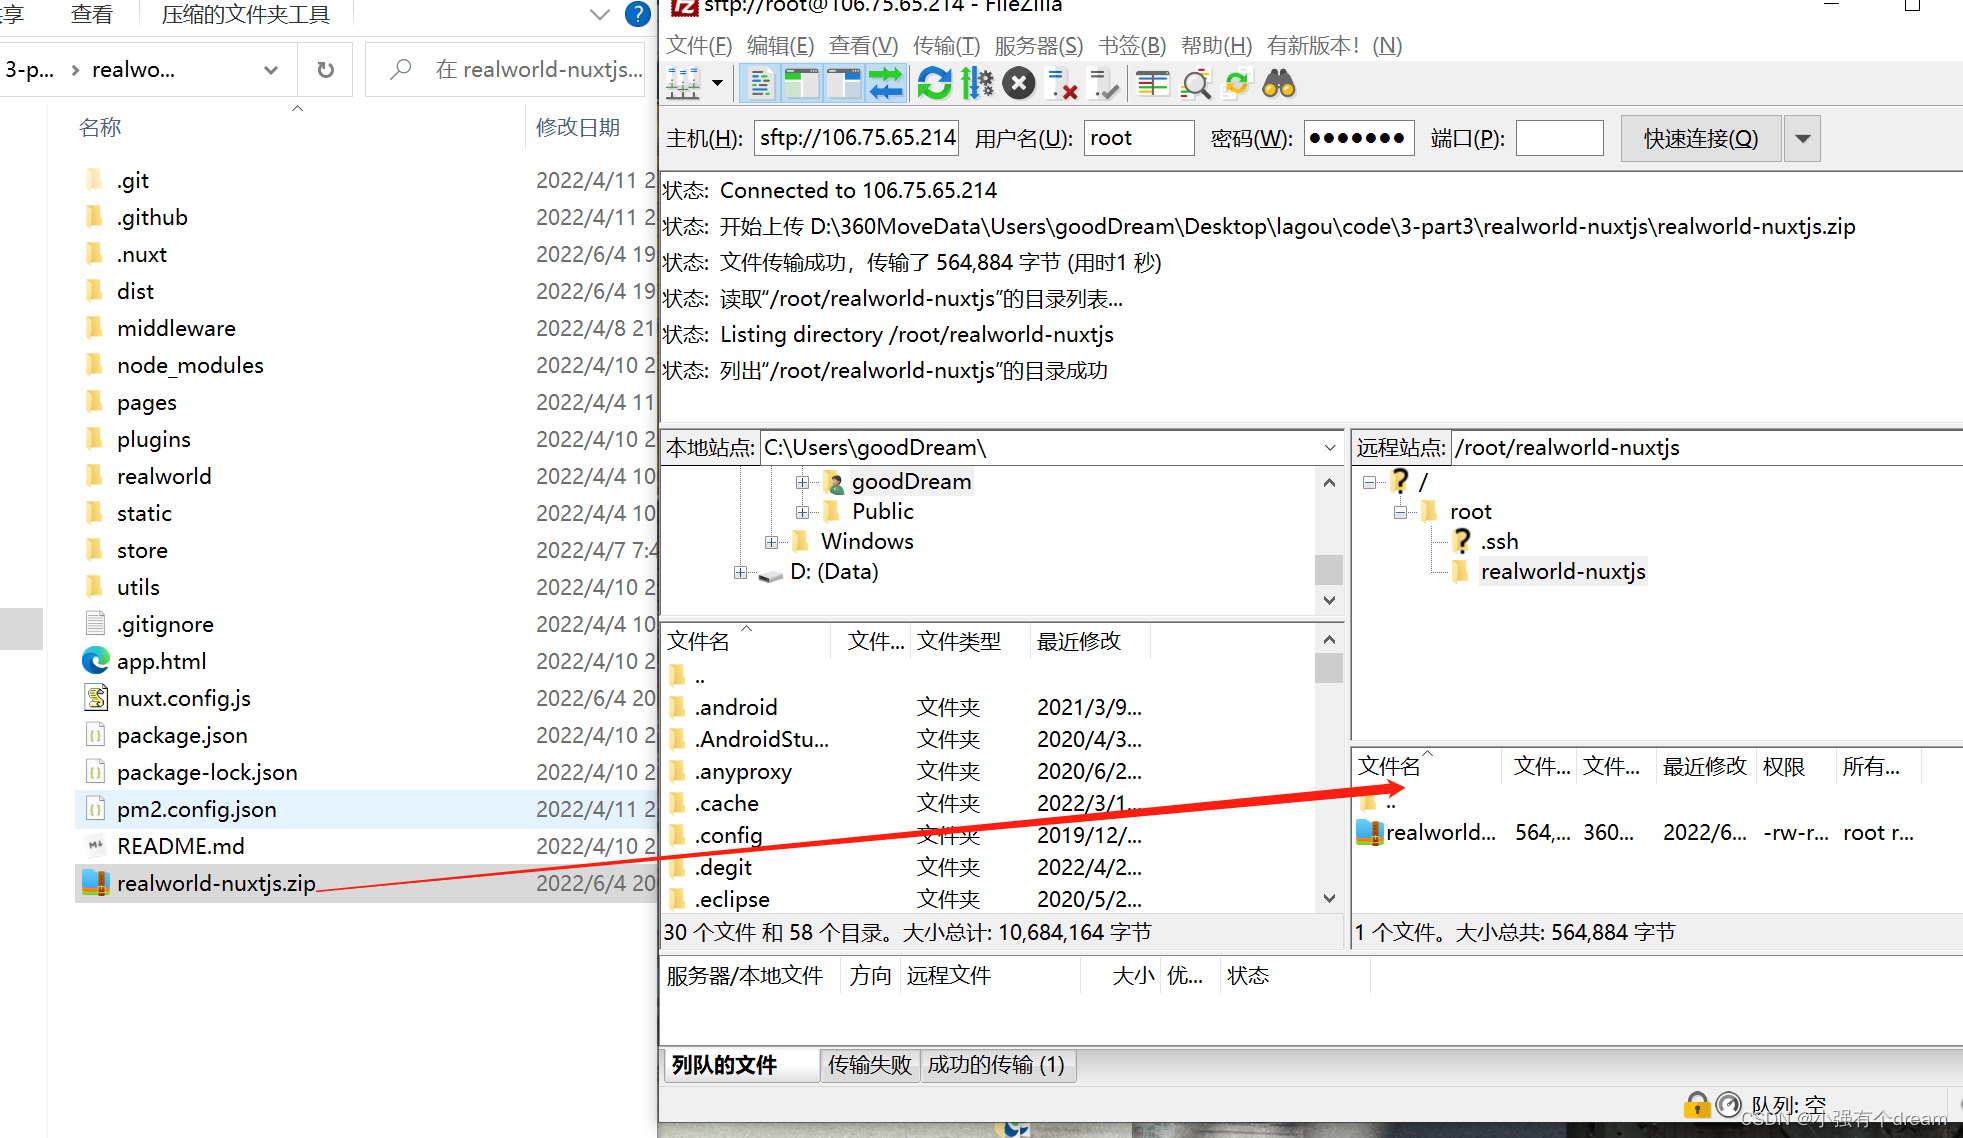Open Explorer help via question mark
This screenshot has width=1963, height=1138.
coord(637,14)
